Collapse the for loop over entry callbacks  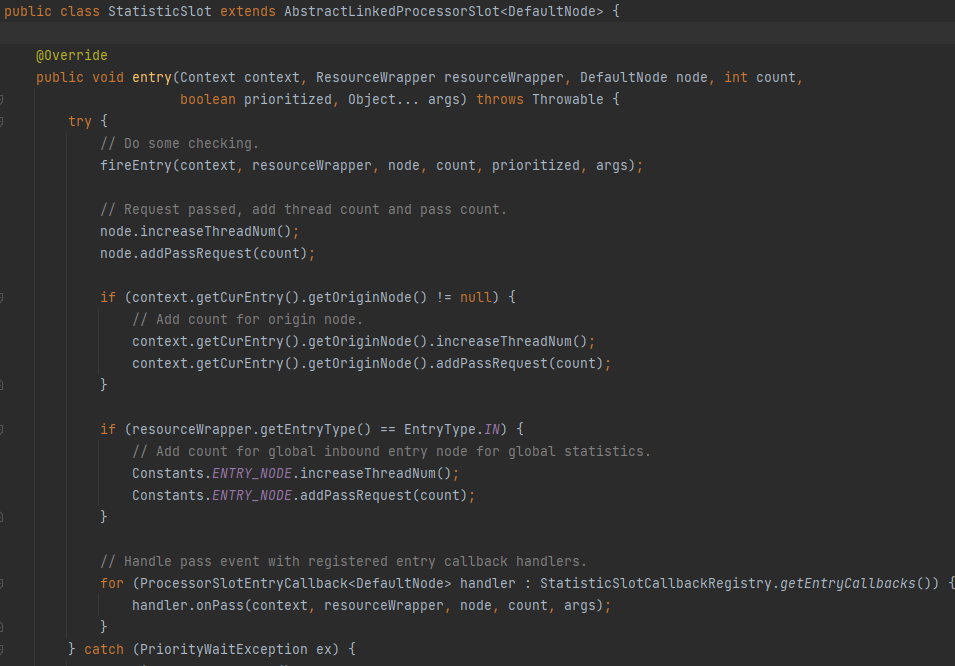coord(3,583)
